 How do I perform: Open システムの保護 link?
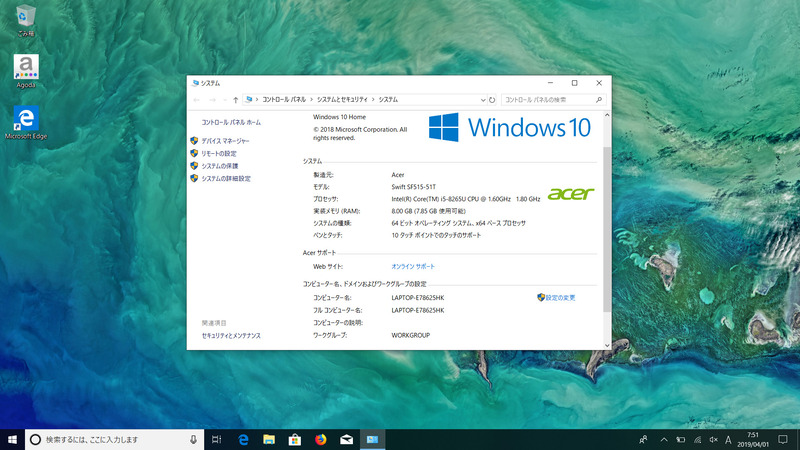pyautogui.click(x=220, y=166)
